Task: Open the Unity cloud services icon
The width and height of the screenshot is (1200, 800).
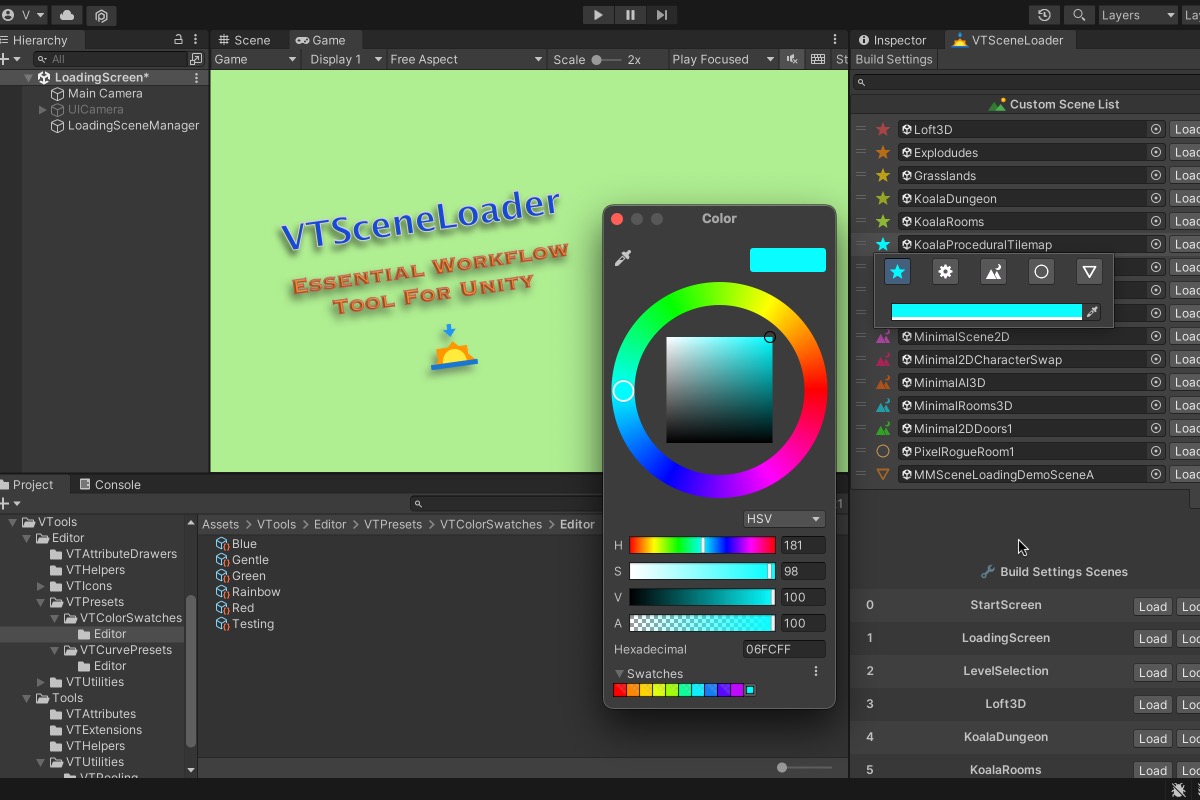Action: [67, 15]
